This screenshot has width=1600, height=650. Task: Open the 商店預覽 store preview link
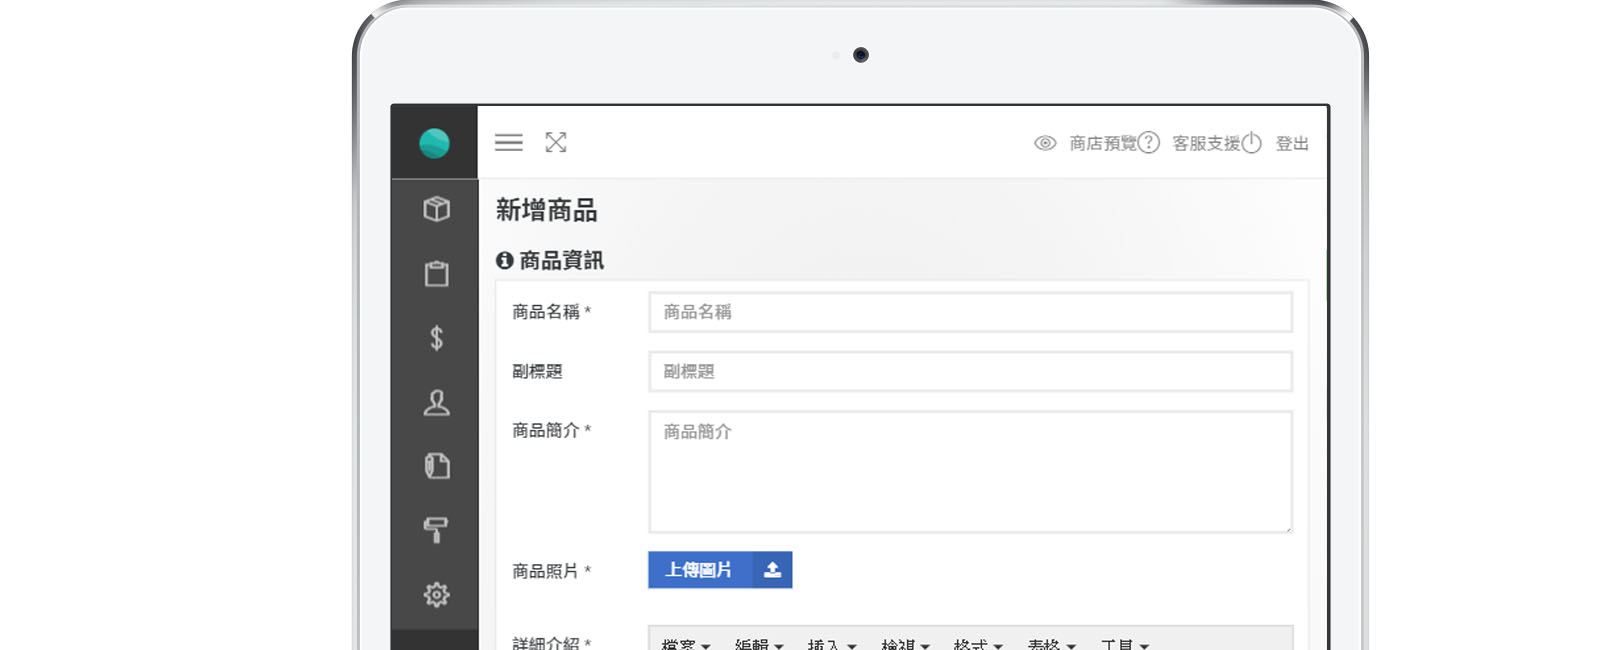click(1103, 143)
